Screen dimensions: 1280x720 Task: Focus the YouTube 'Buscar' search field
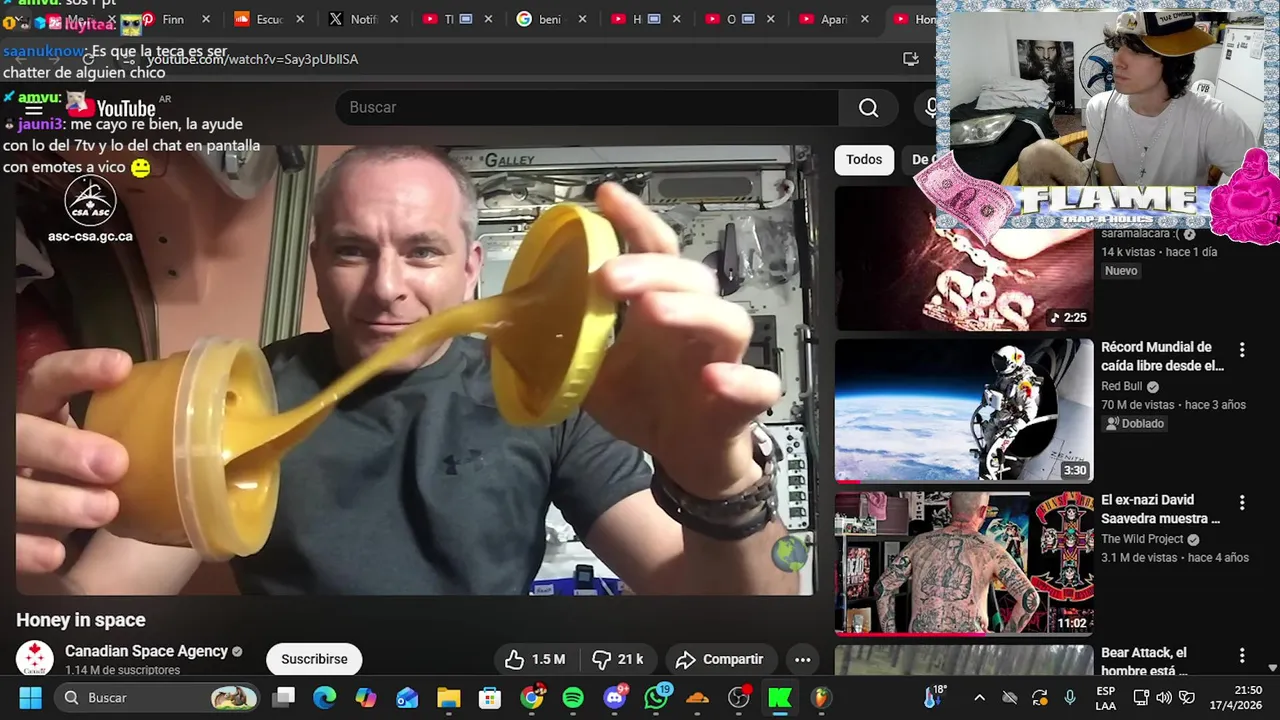pos(586,107)
